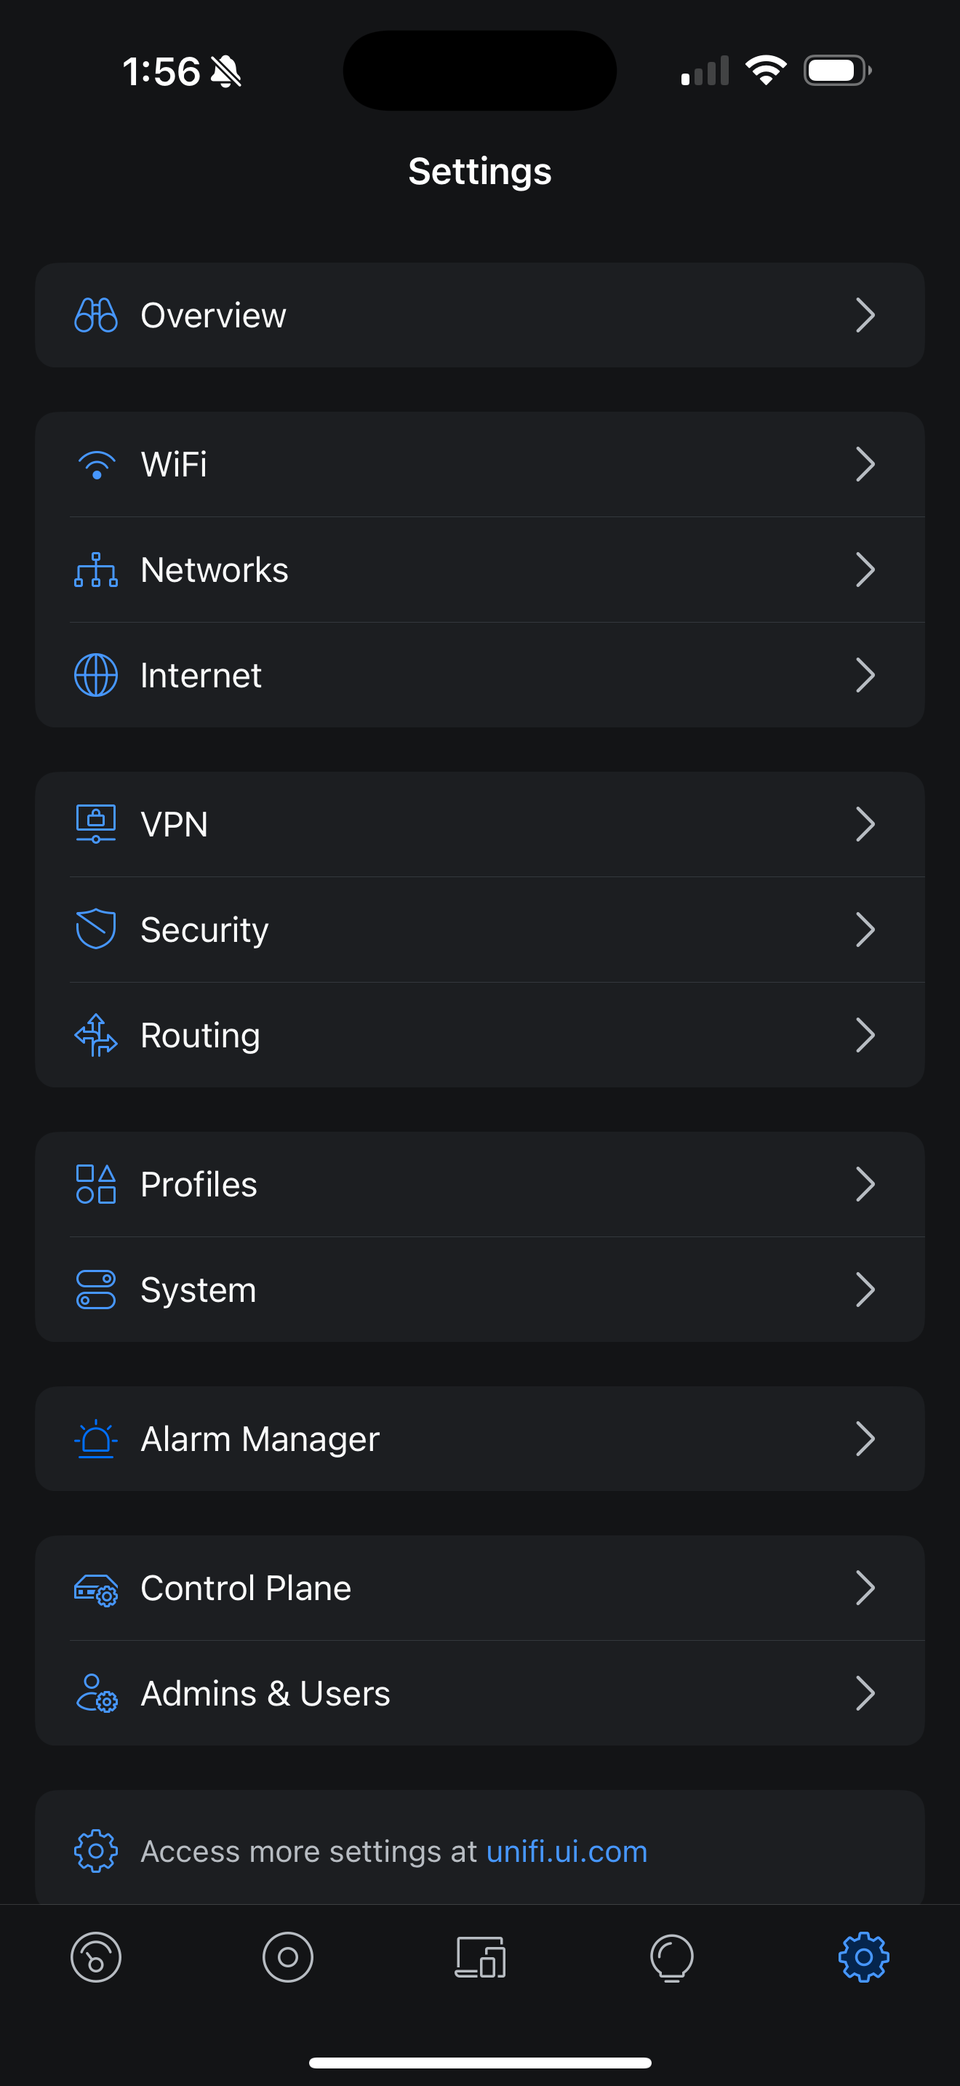
Task: Tap the Networks topology icon
Action: [96, 570]
